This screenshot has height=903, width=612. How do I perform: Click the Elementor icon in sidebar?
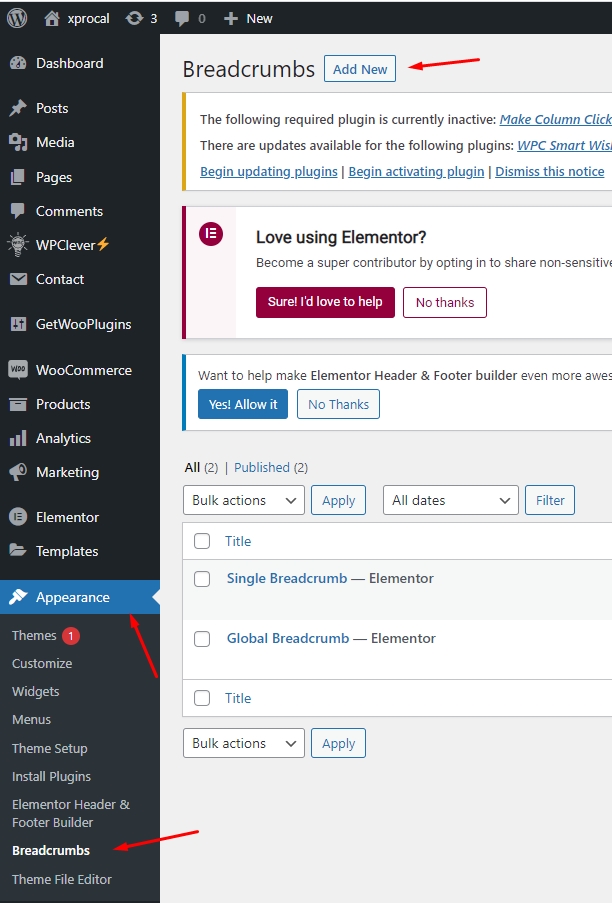[18, 517]
